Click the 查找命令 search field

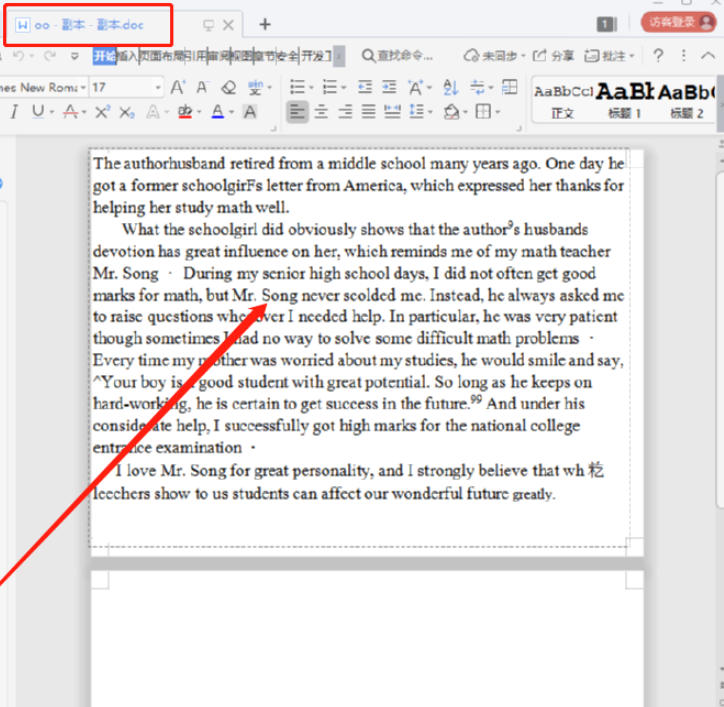pyautogui.click(x=398, y=55)
